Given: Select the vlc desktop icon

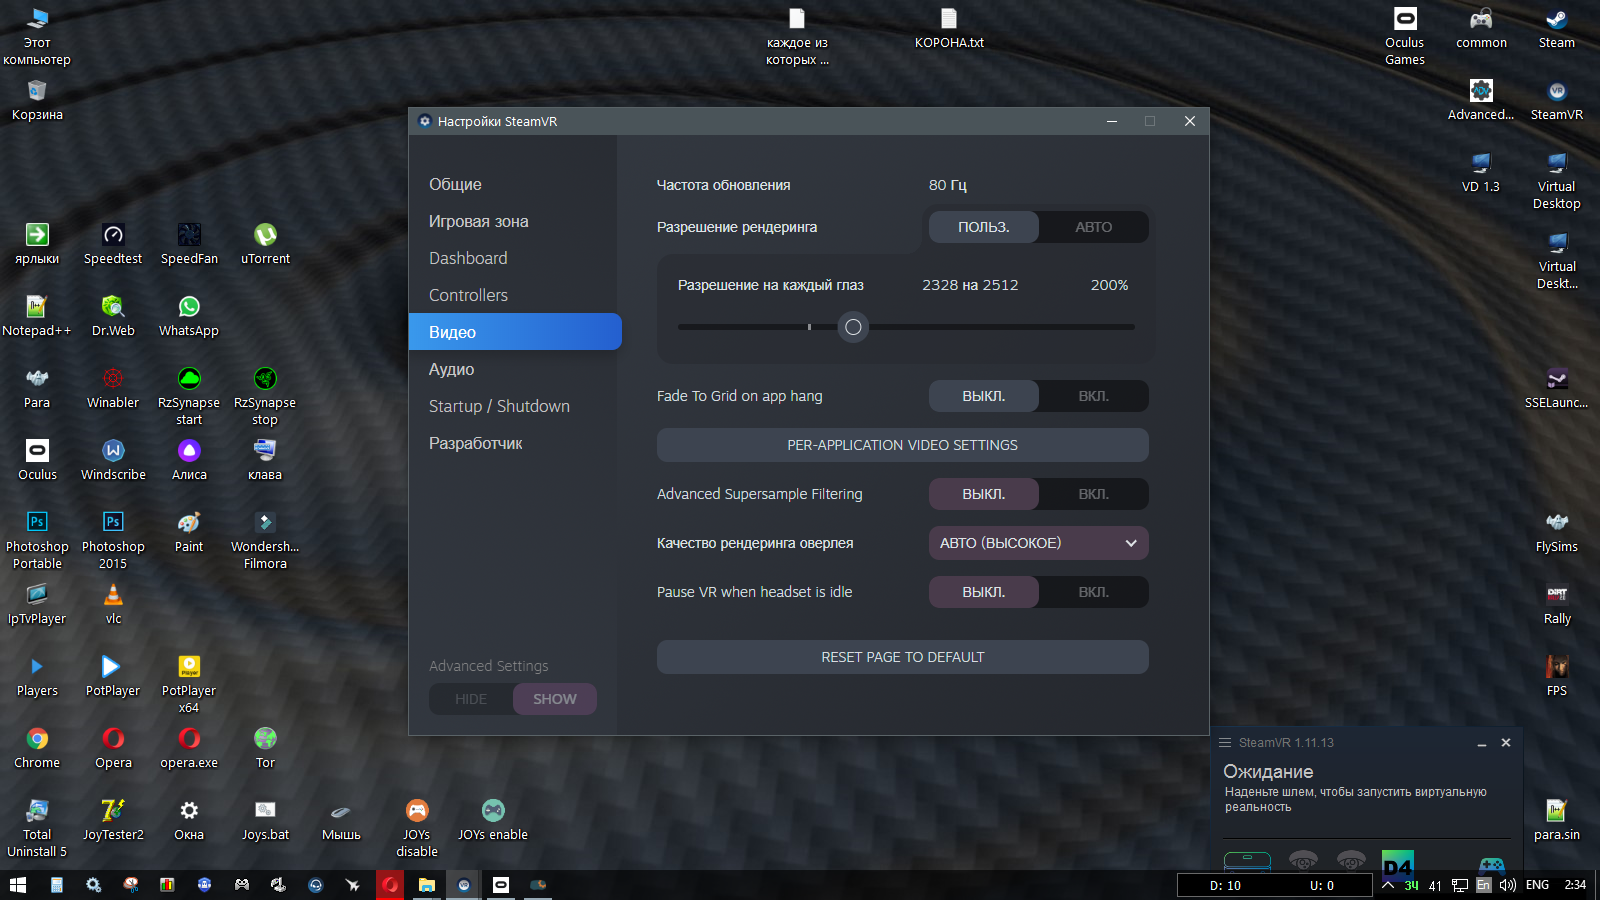Looking at the screenshot, I should click(x=113, y=604).
